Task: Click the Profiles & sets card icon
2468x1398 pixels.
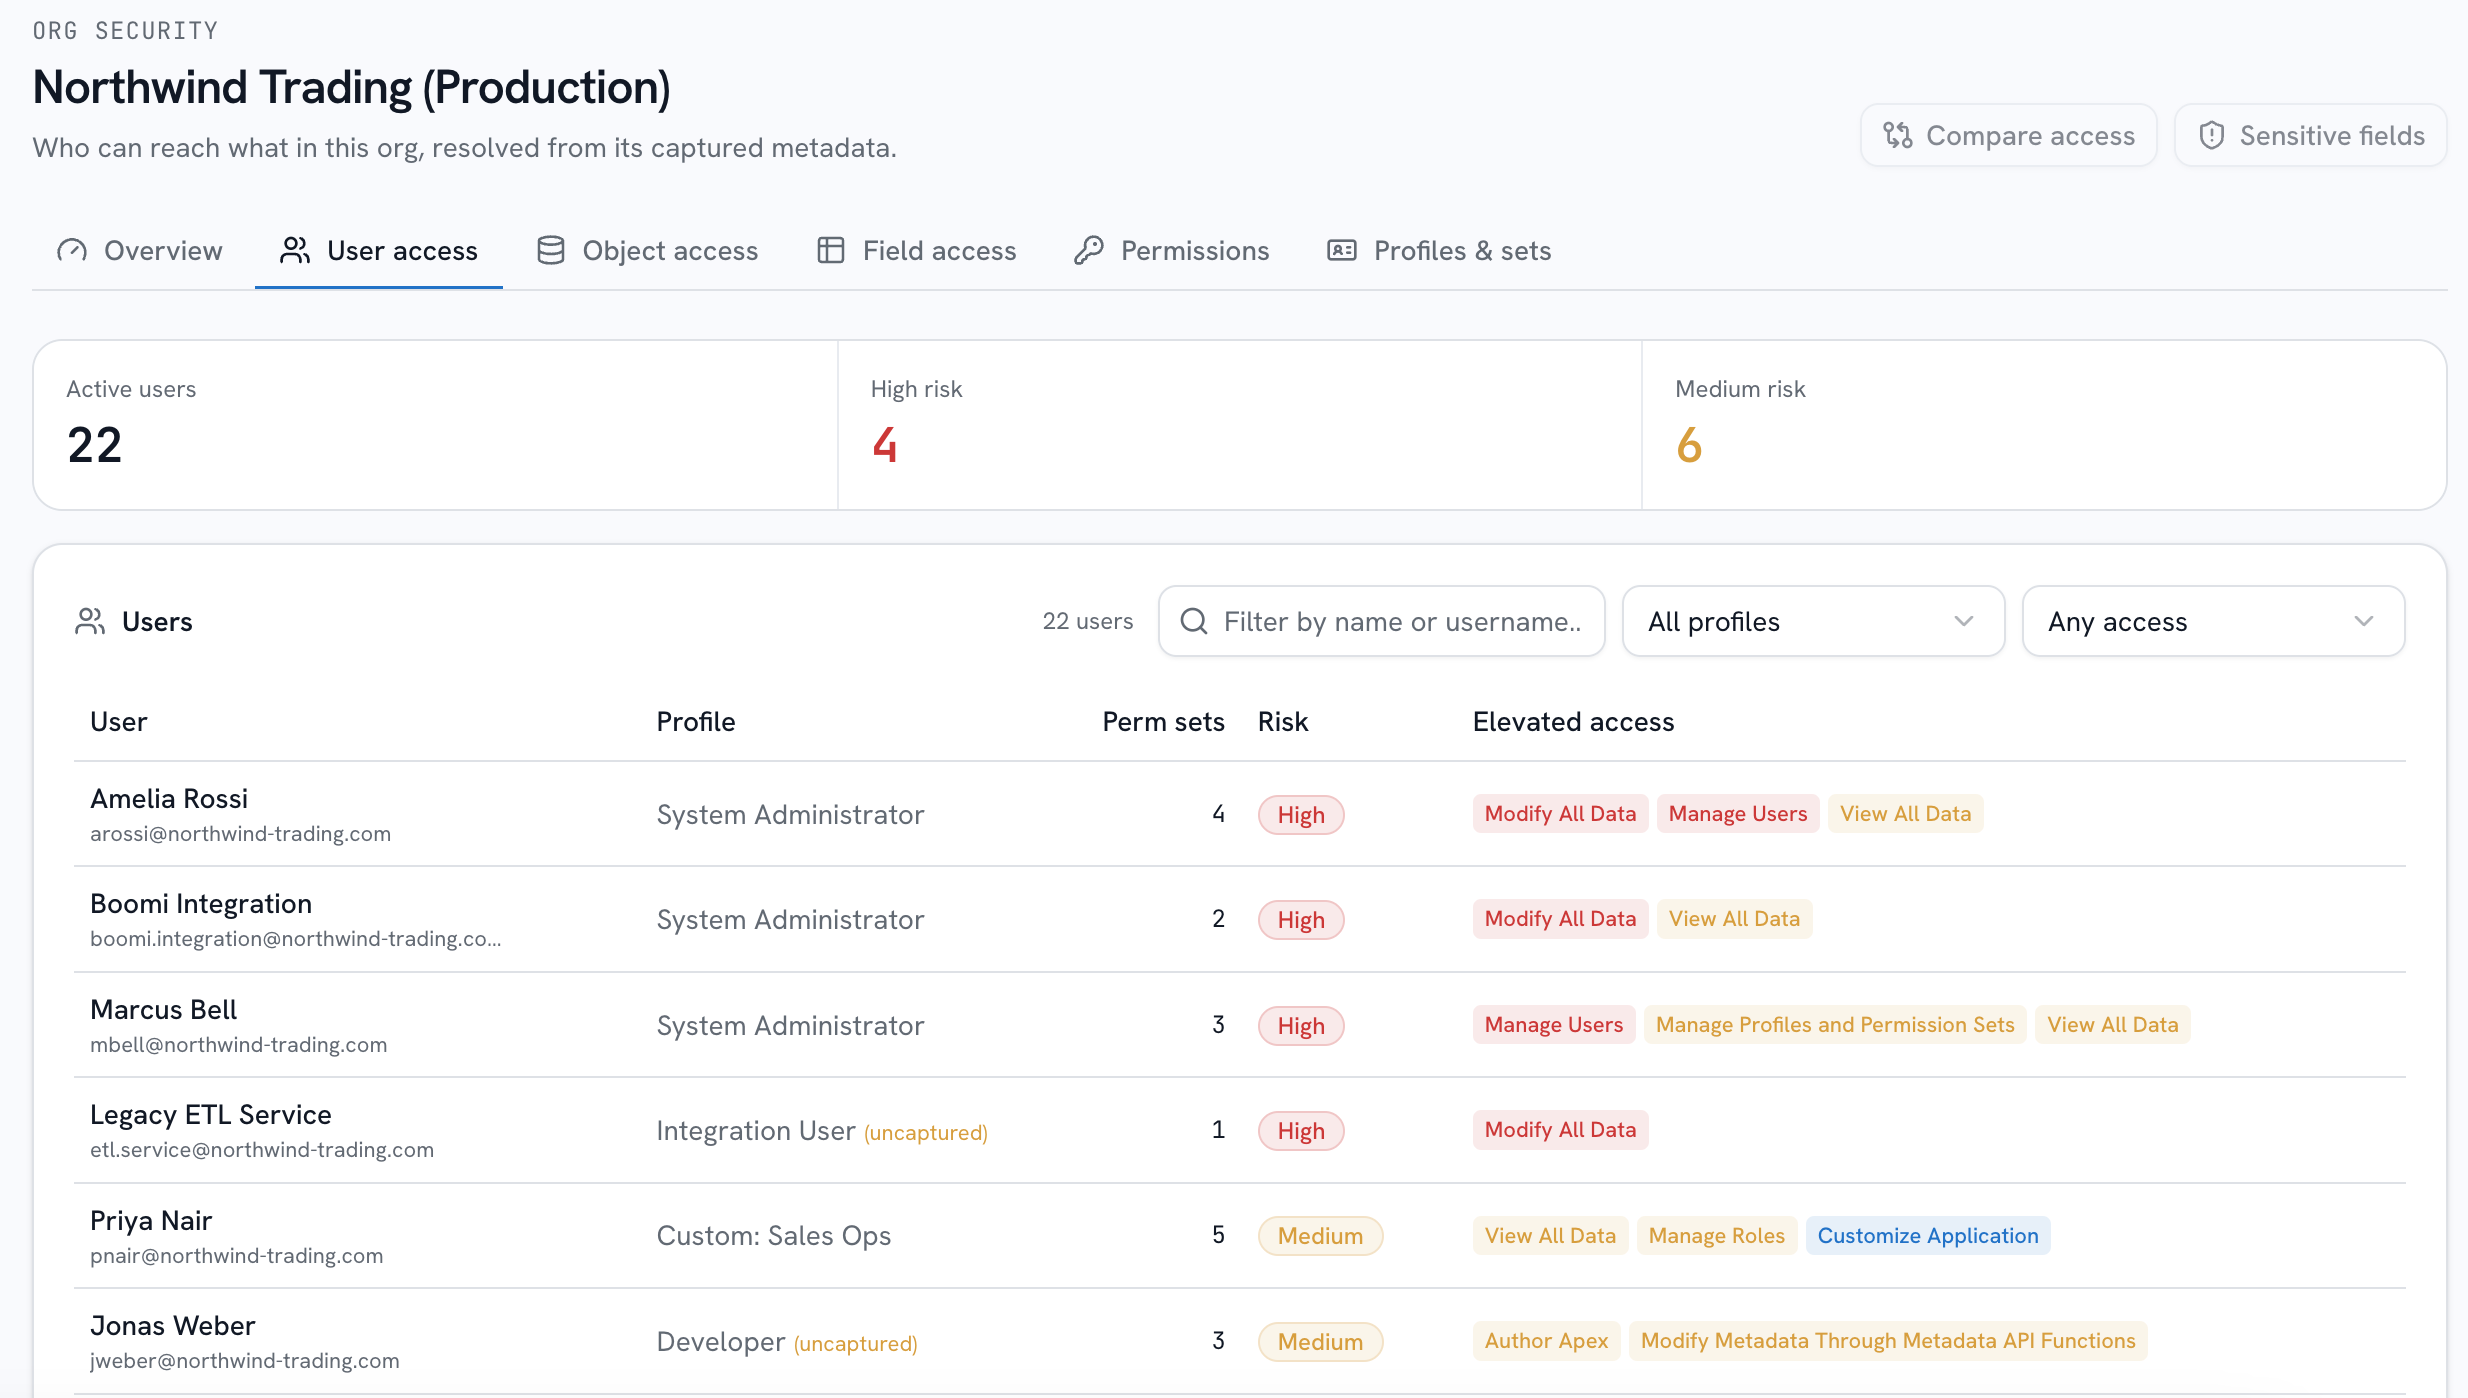Action: (1342, 250)
